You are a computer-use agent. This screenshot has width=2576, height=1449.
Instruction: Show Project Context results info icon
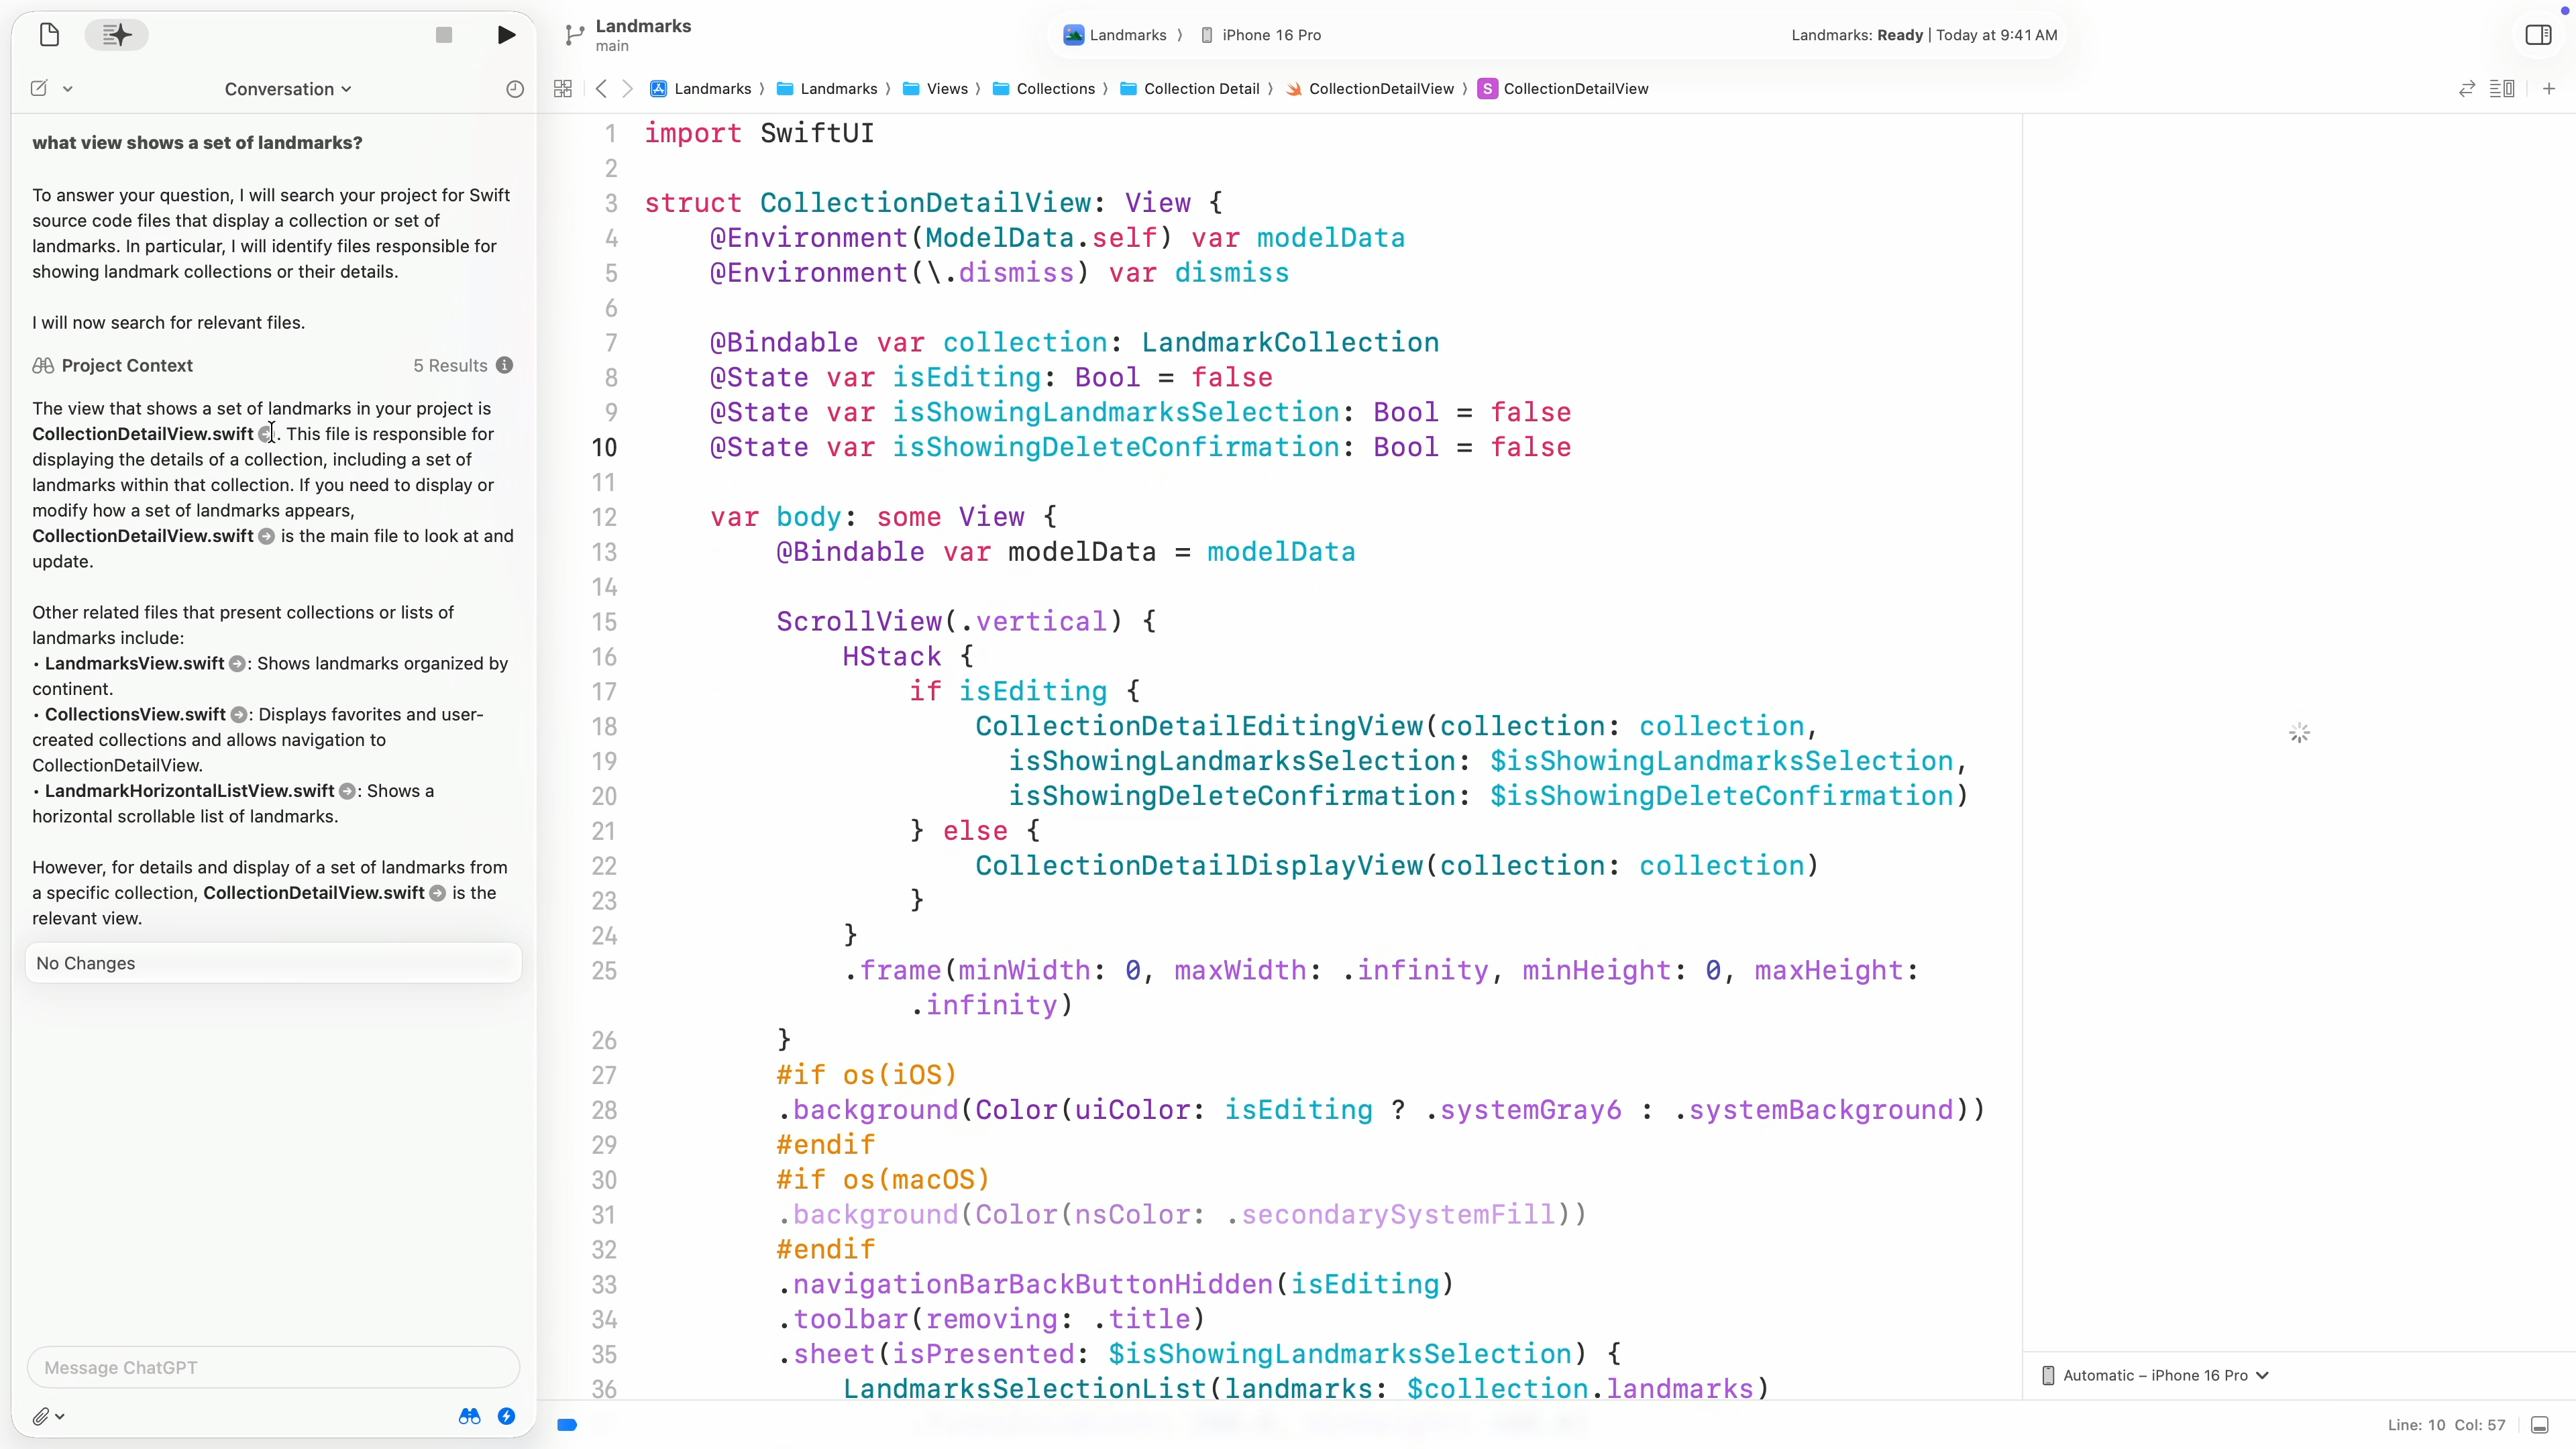[505, 366]
